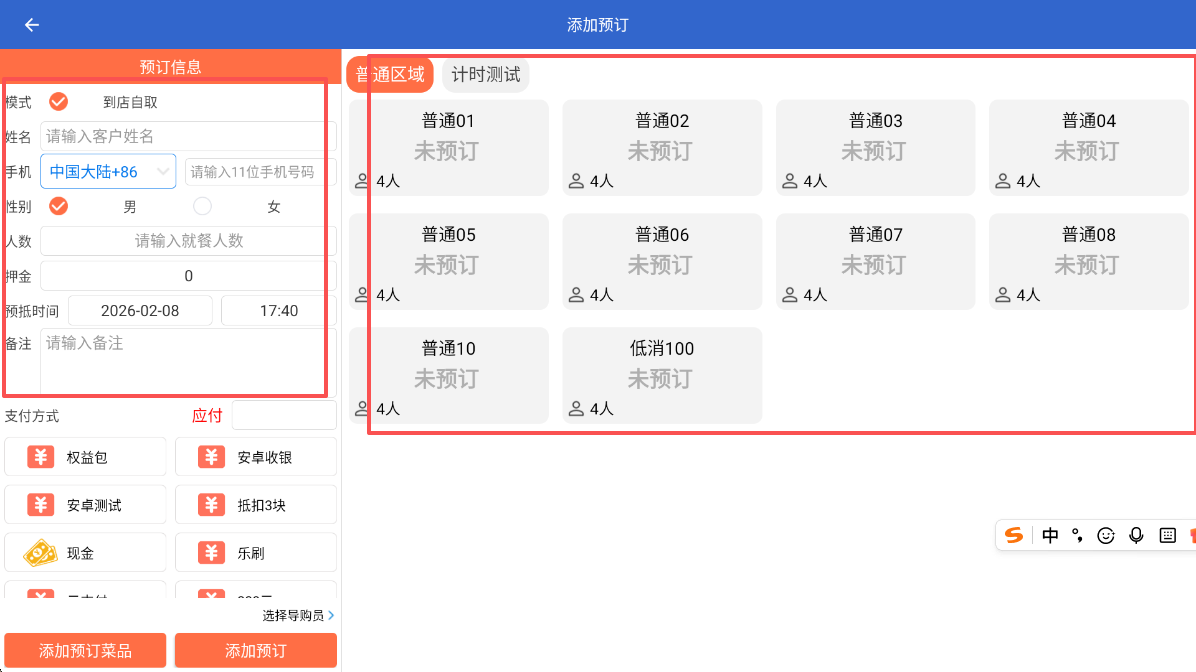Select 乐刷 payment yen icon

pos(211,553)
